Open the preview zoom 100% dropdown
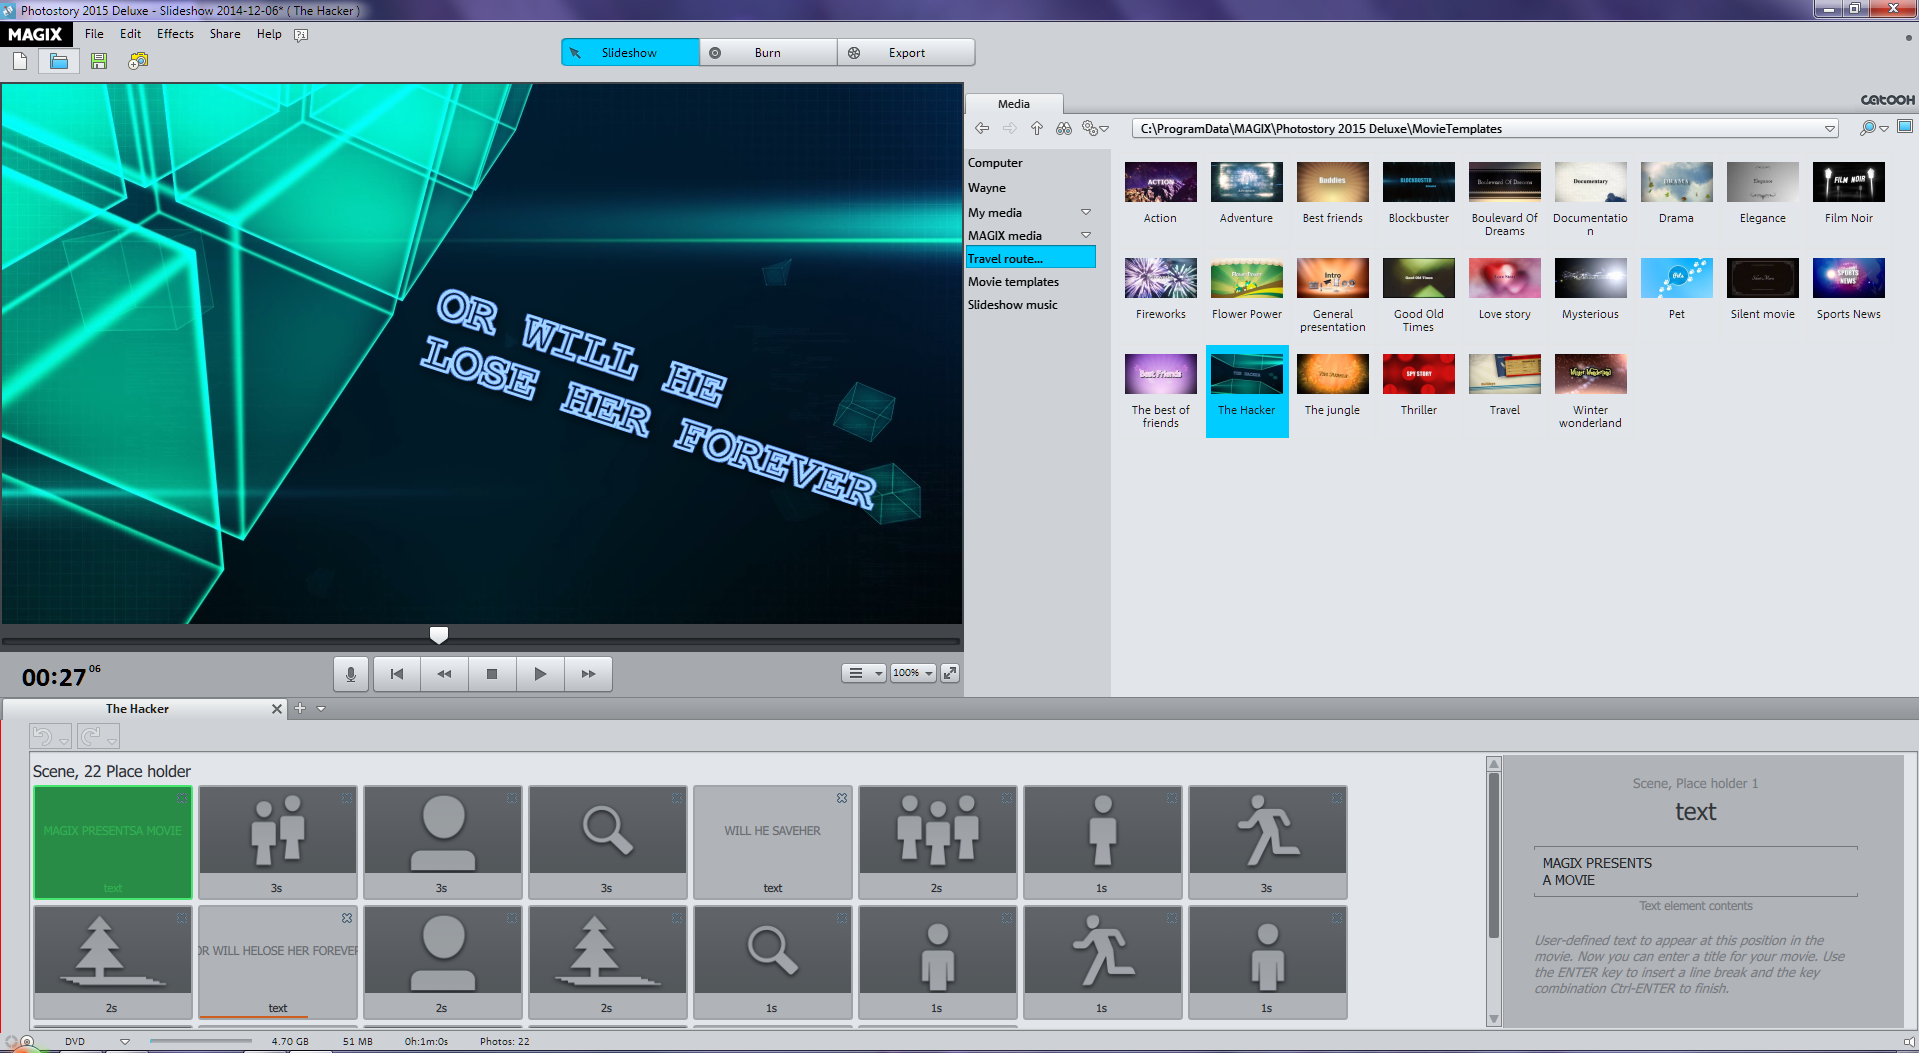 pyautogui.click(x=913, y=673)
